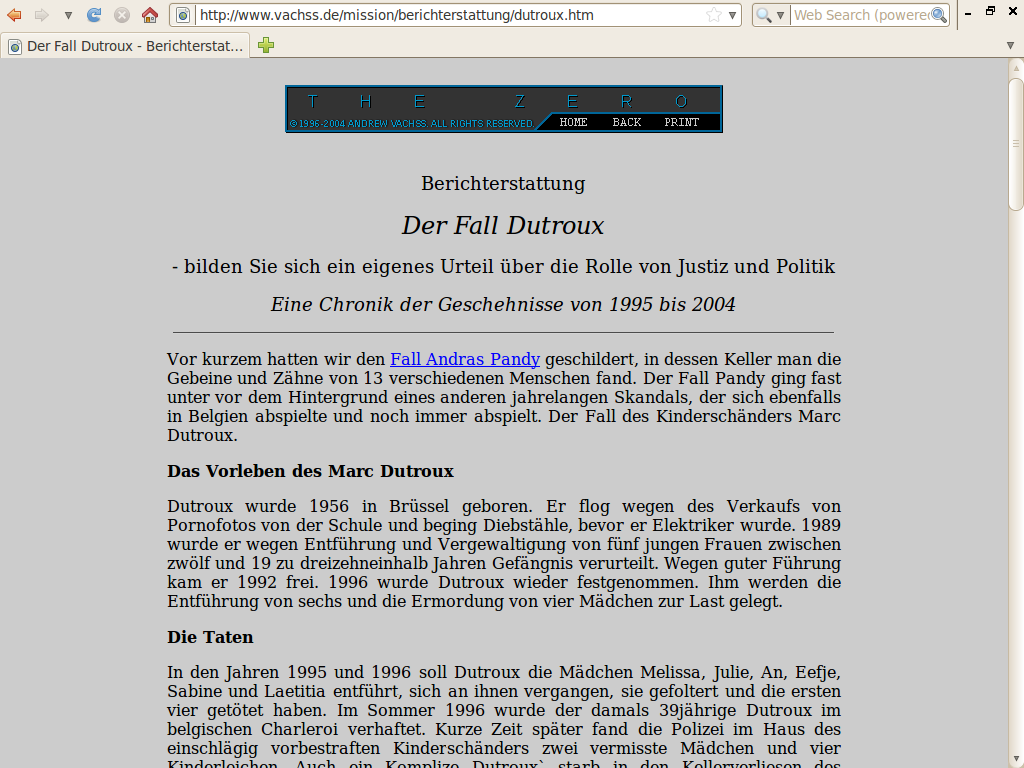
Task: Click the subtitle 'Eine Chronik der Geschehnisse von 1995 bis 2004'
Action: pos(503,304)
